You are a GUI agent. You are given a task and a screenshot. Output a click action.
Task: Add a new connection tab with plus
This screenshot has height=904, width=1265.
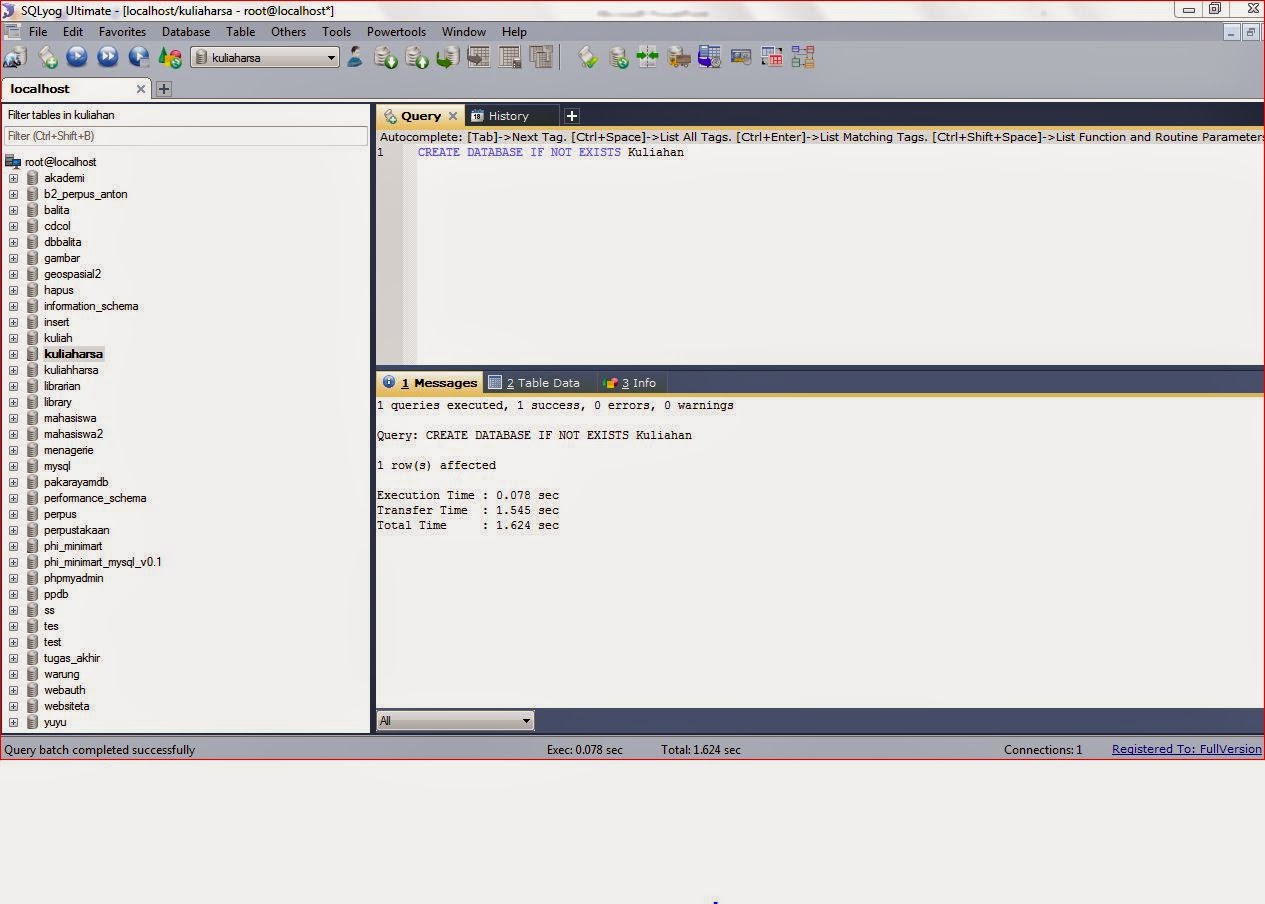(164, 89)
